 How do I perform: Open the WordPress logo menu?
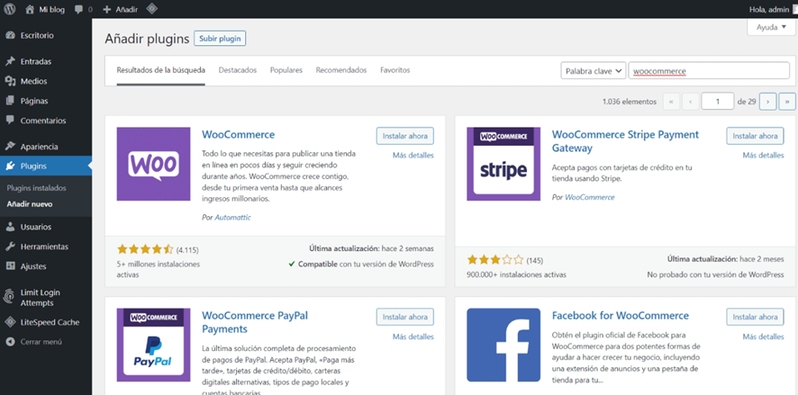click(x=10, y=9)
